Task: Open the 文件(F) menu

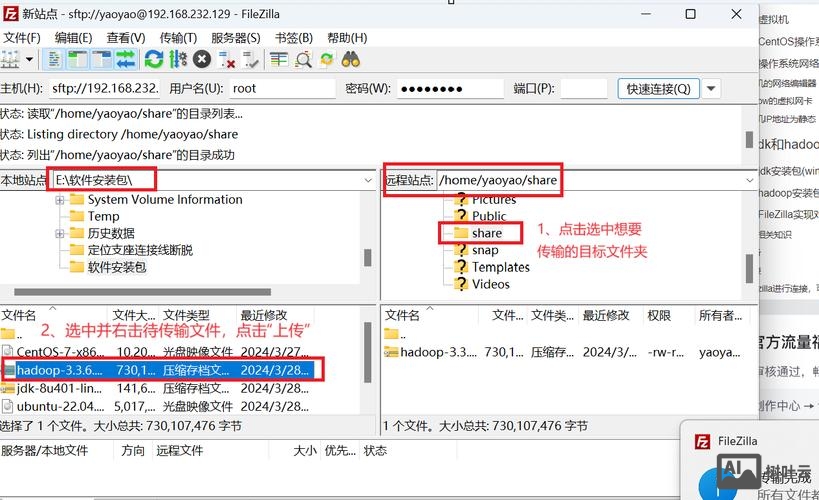Action: click(x=21, y=38)
